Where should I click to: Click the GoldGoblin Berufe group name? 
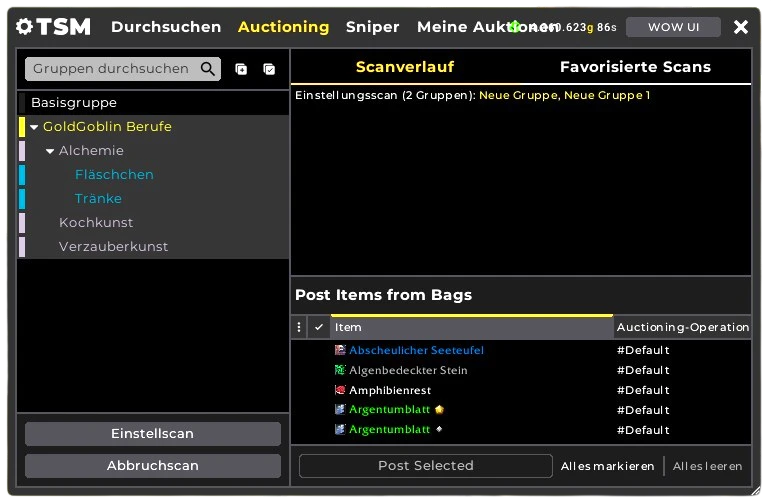(x=107, y=127)
